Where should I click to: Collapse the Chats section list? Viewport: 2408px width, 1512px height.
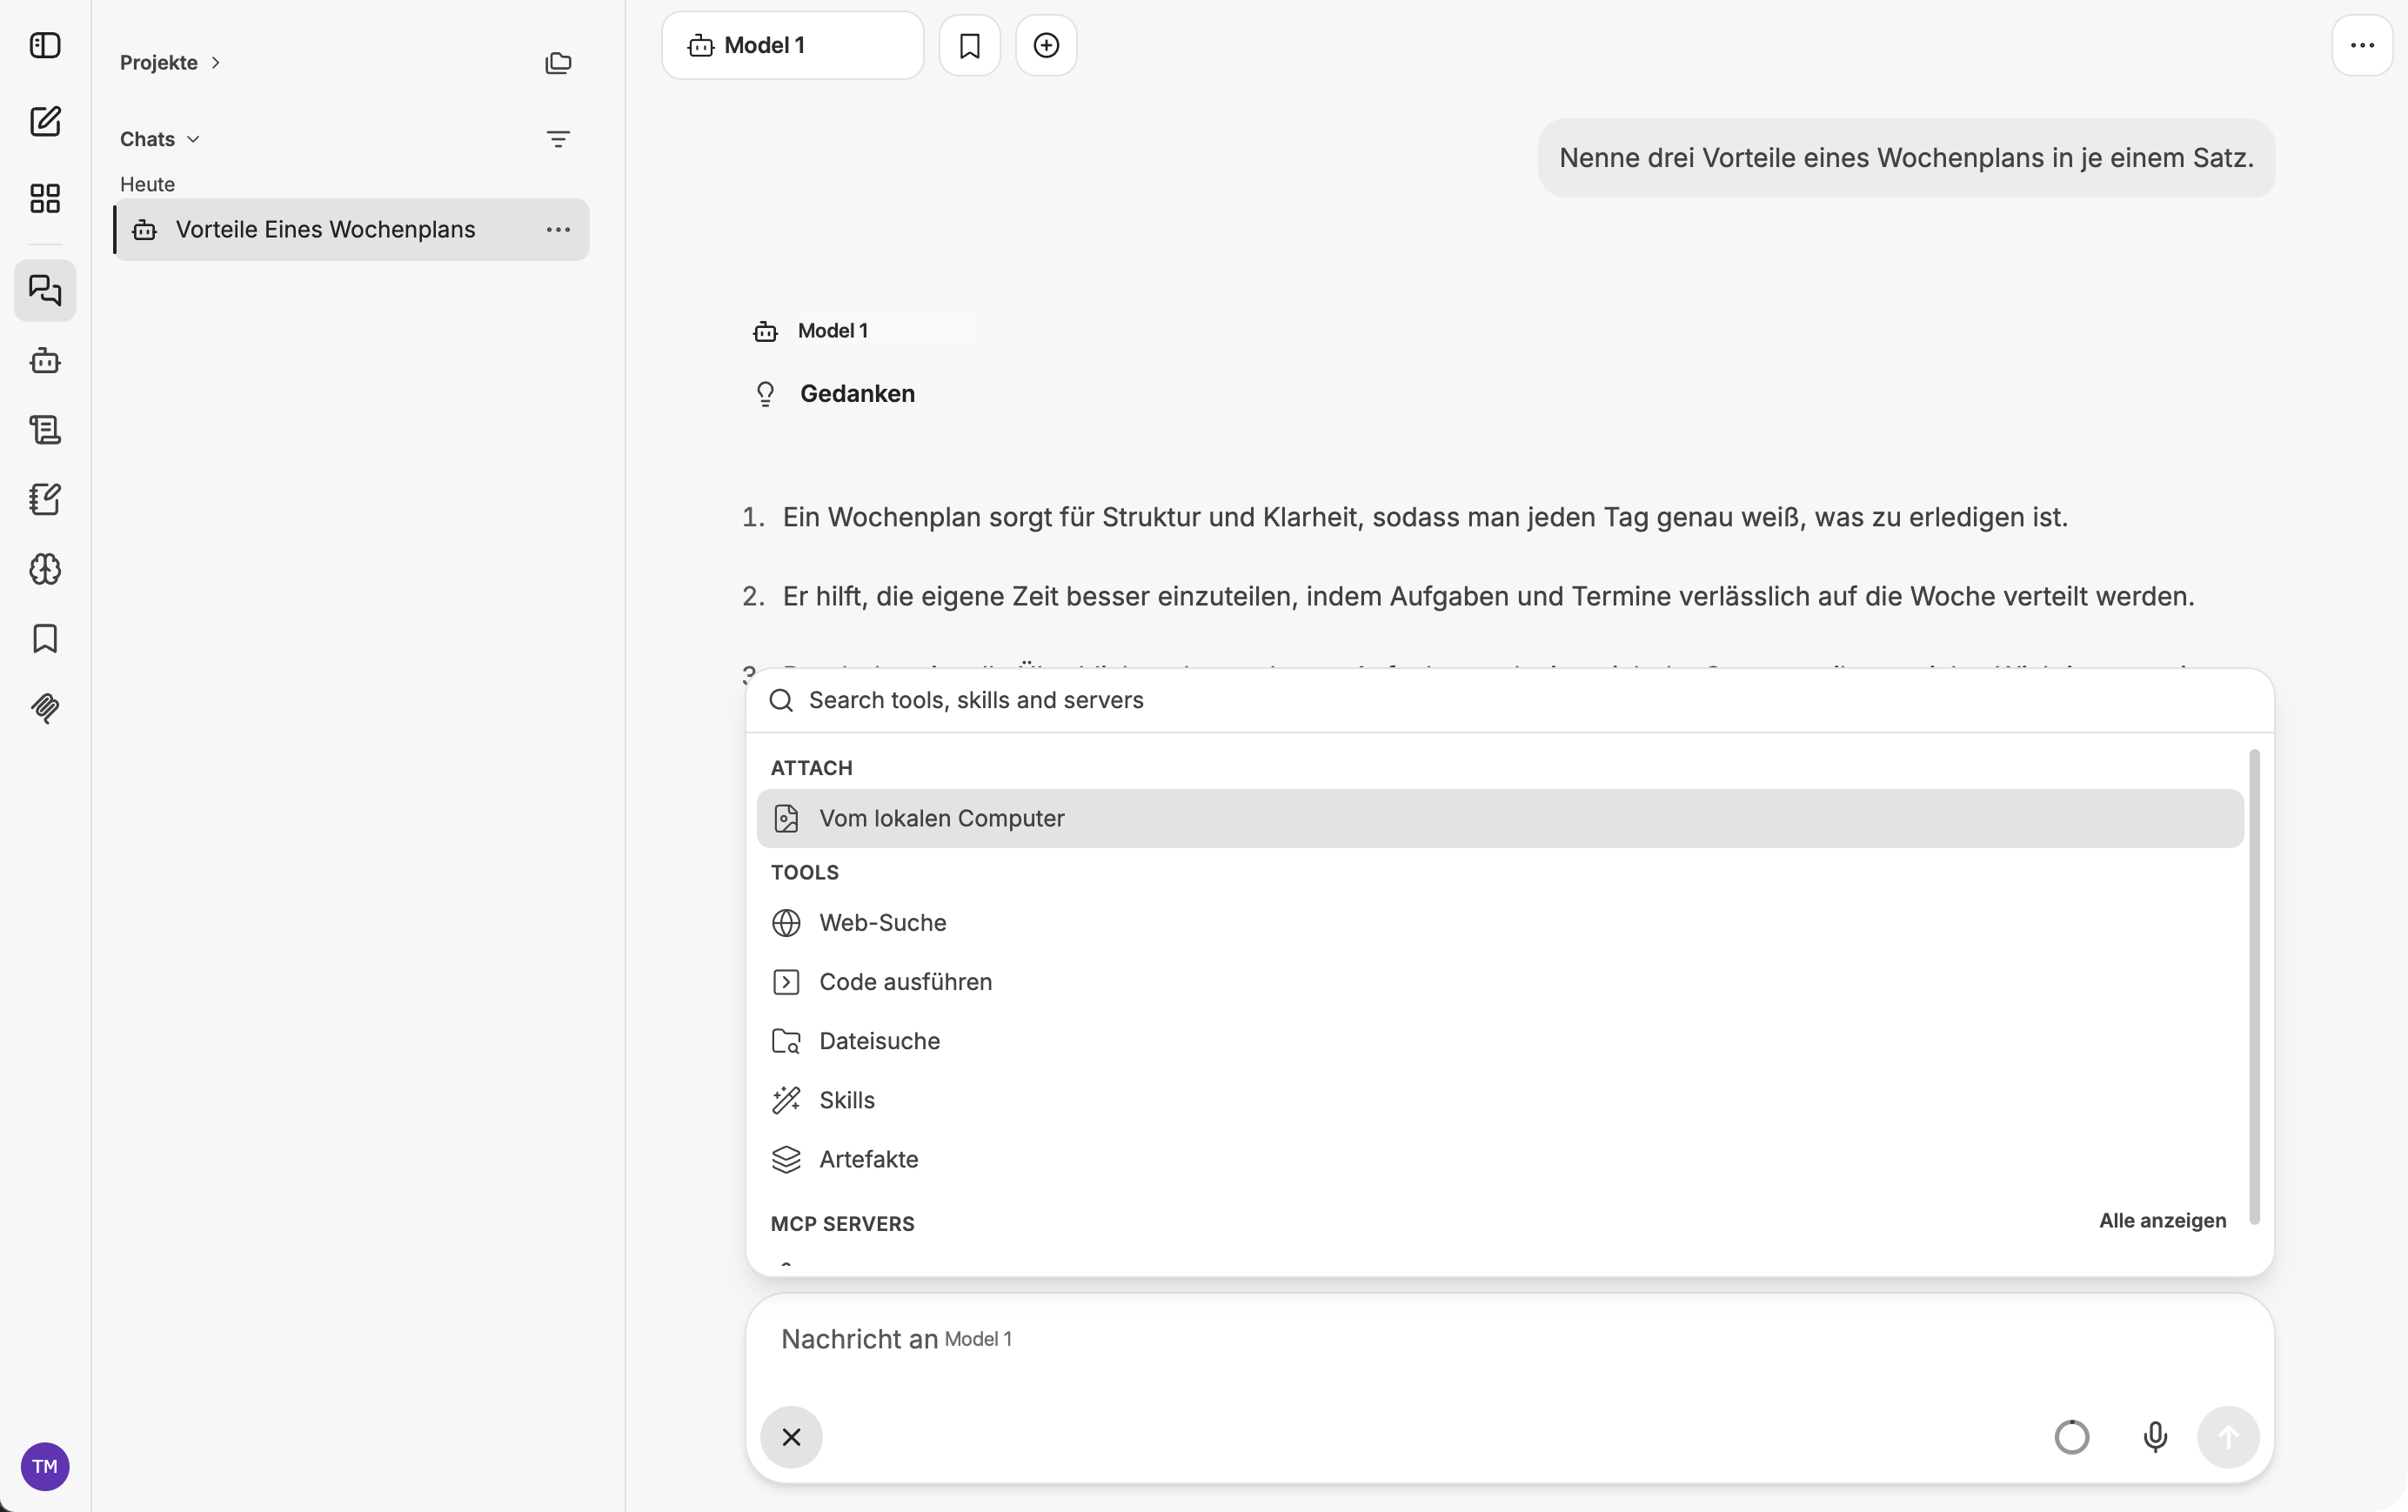pos(160,139)
